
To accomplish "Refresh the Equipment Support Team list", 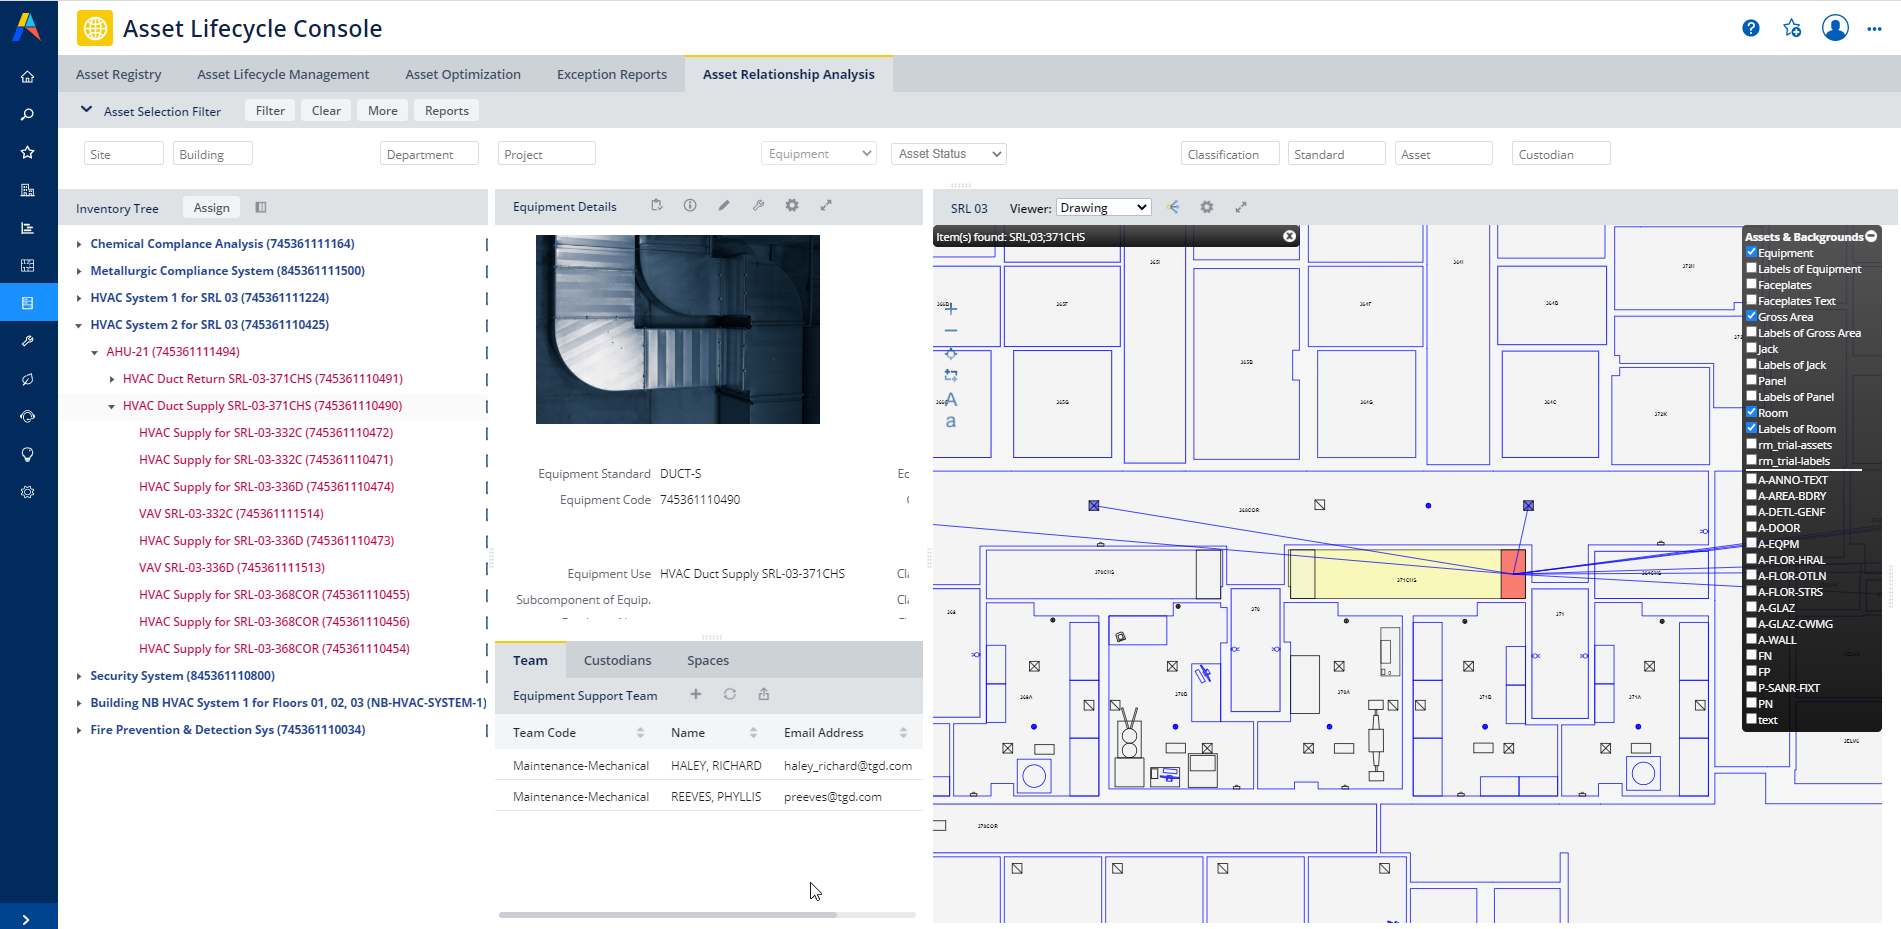I will (x=730, y=695).
